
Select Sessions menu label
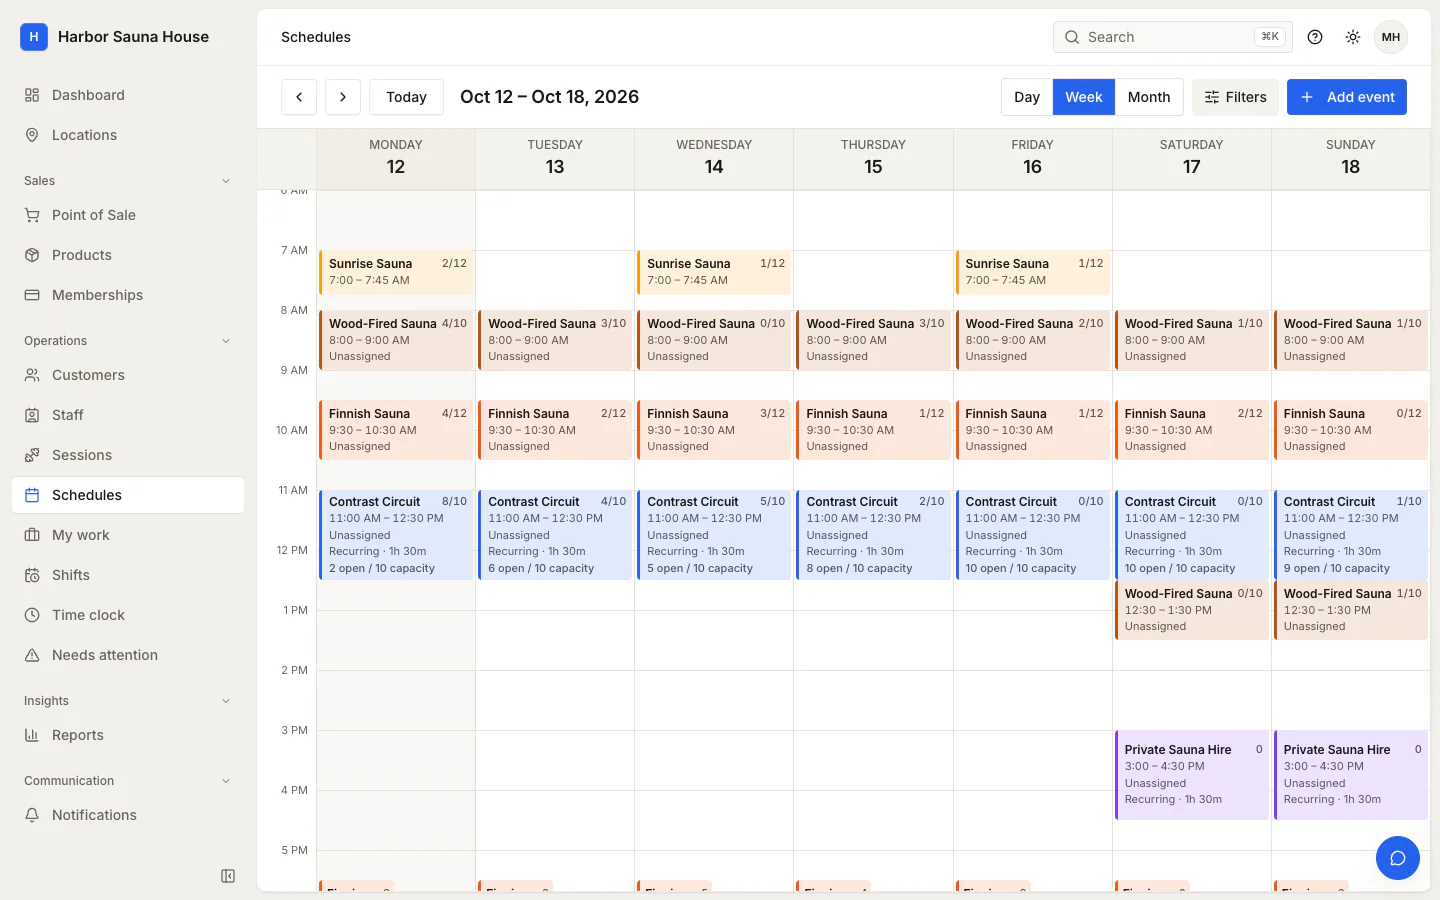[82, 455]
